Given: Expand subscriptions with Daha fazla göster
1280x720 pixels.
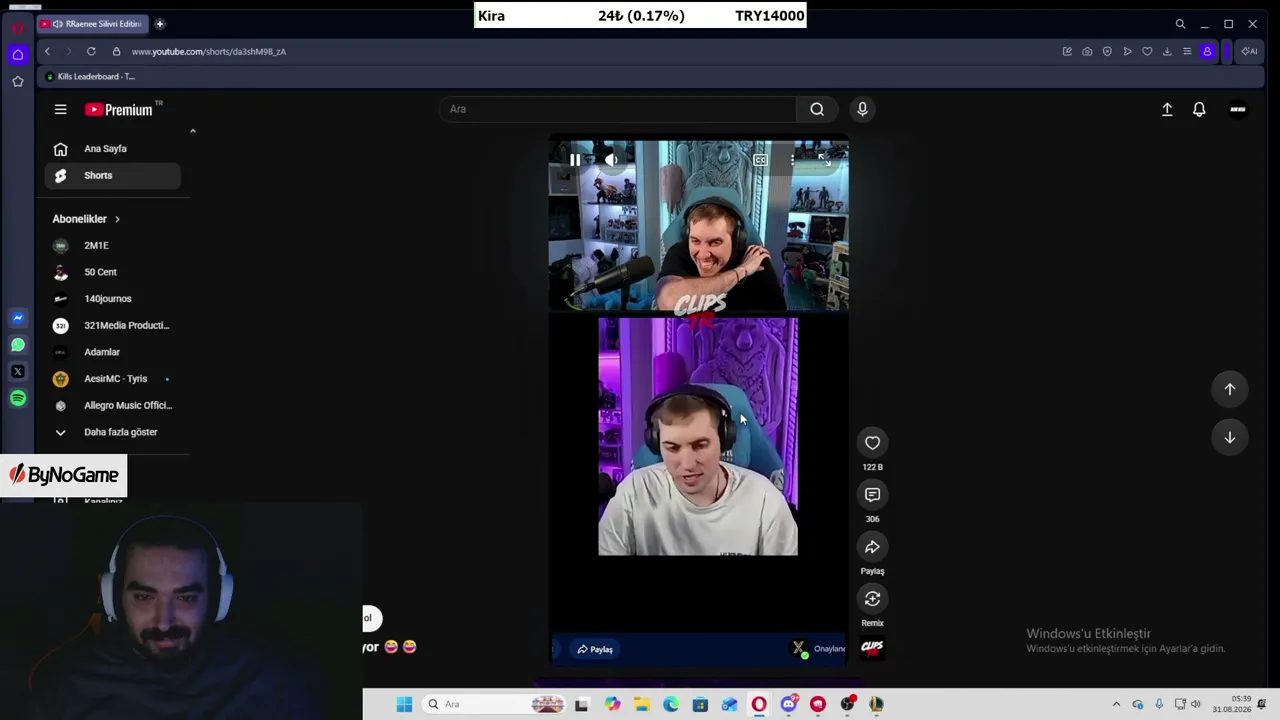Looking at the screenshot, I should click(x=112, y=432).
